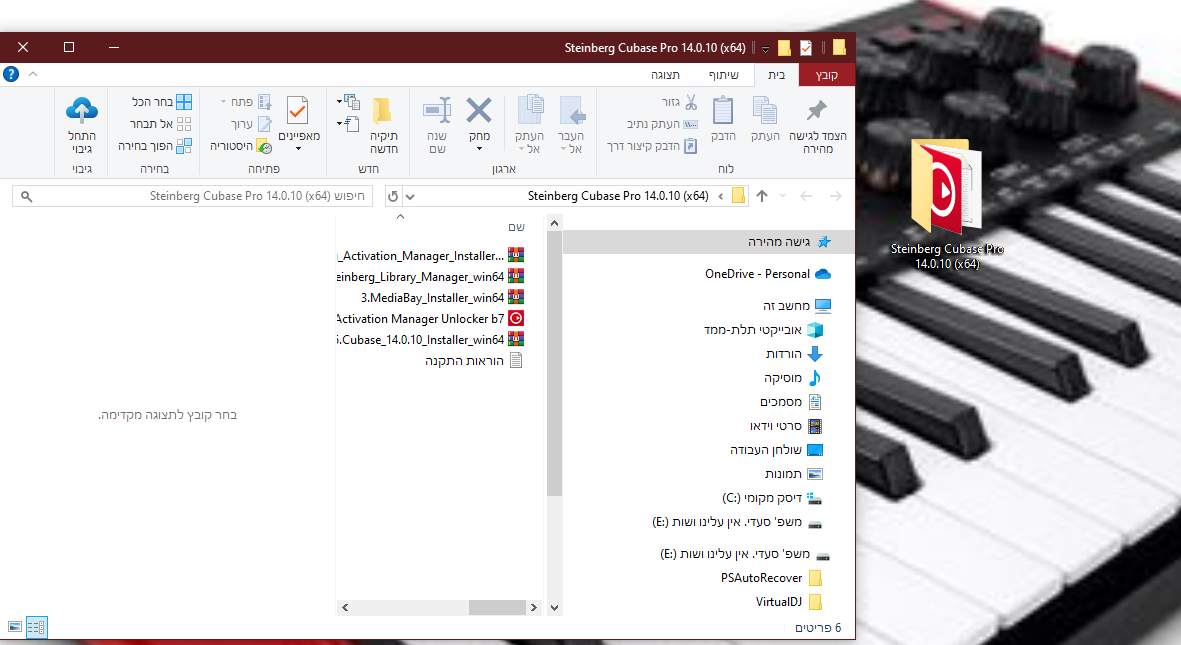Screen dimensions: 1181x645
Task: Select OneDrive - Personal in navigation pane
Action: click(767, 274)
